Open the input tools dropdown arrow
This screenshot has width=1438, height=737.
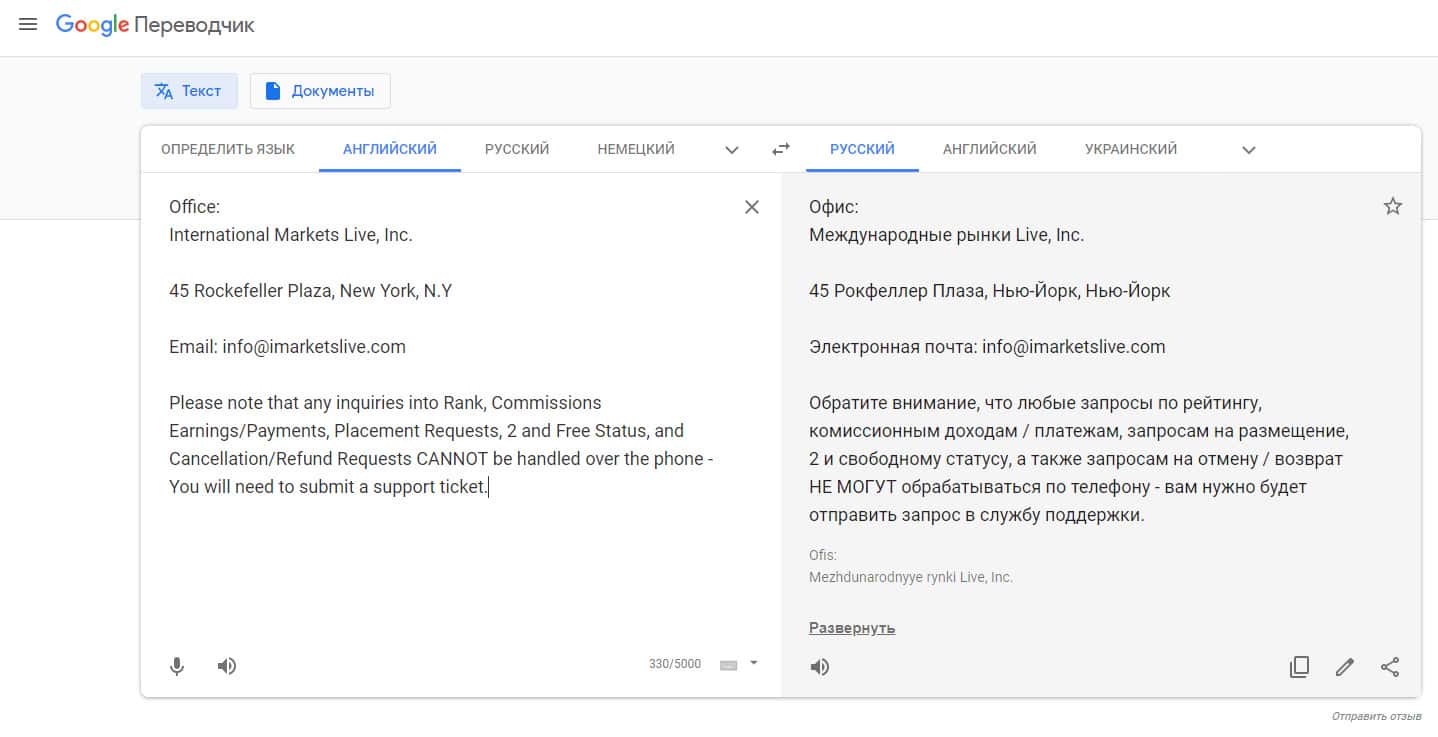(x=754, y=662)
